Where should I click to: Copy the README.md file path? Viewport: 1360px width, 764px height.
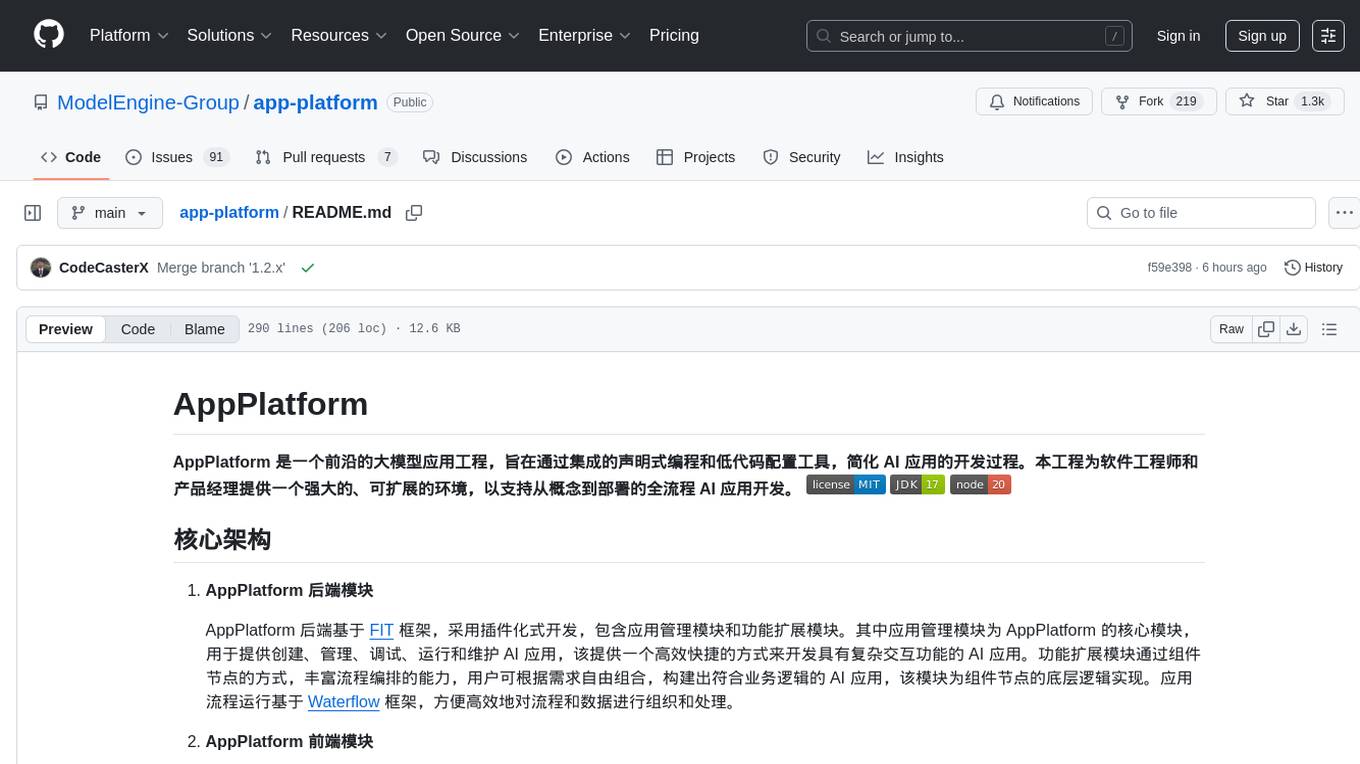(x=413, y=213)
